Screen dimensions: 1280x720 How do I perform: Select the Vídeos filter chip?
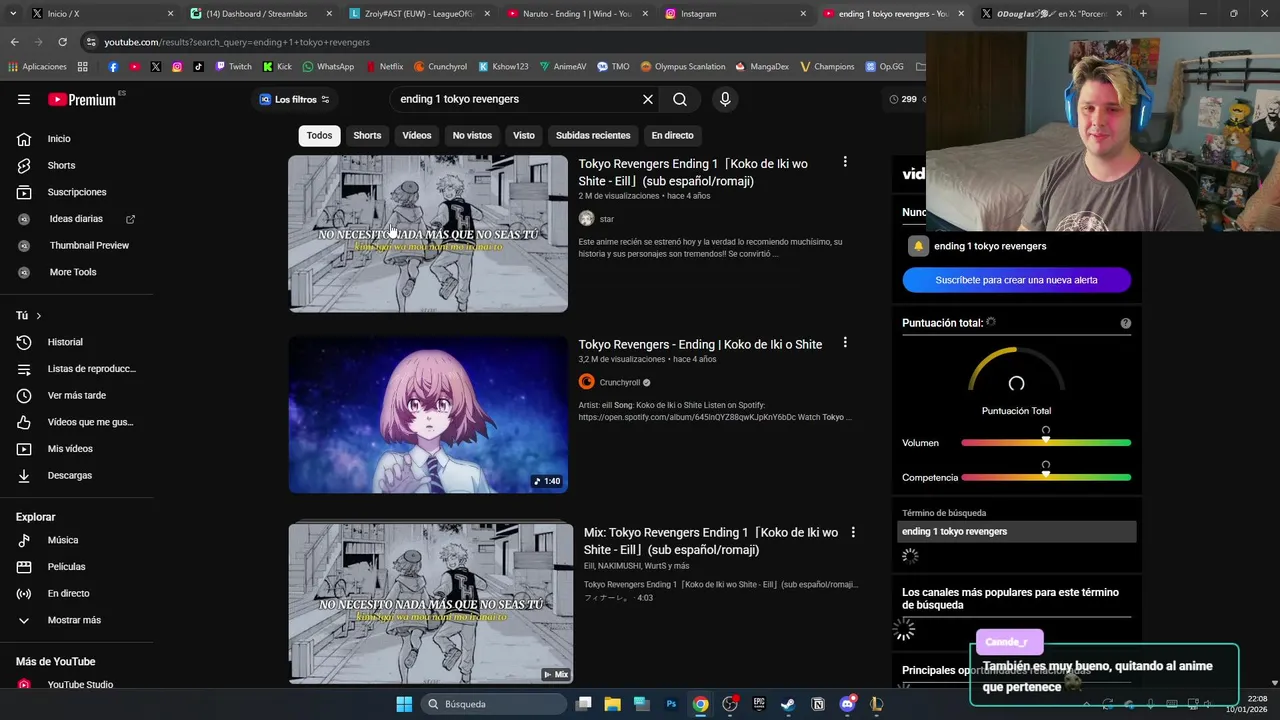tap(417, 135)
